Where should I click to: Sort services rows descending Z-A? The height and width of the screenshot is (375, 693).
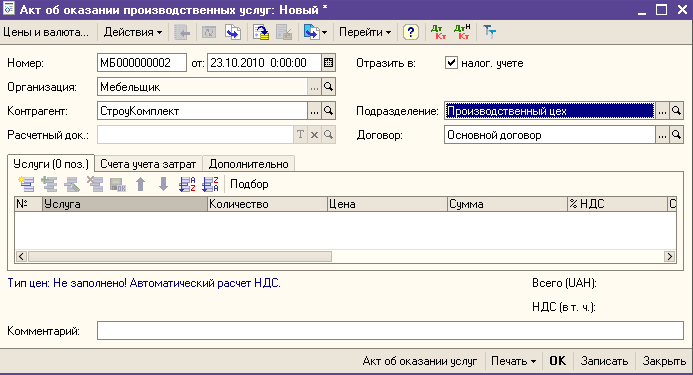click(210, 184)
